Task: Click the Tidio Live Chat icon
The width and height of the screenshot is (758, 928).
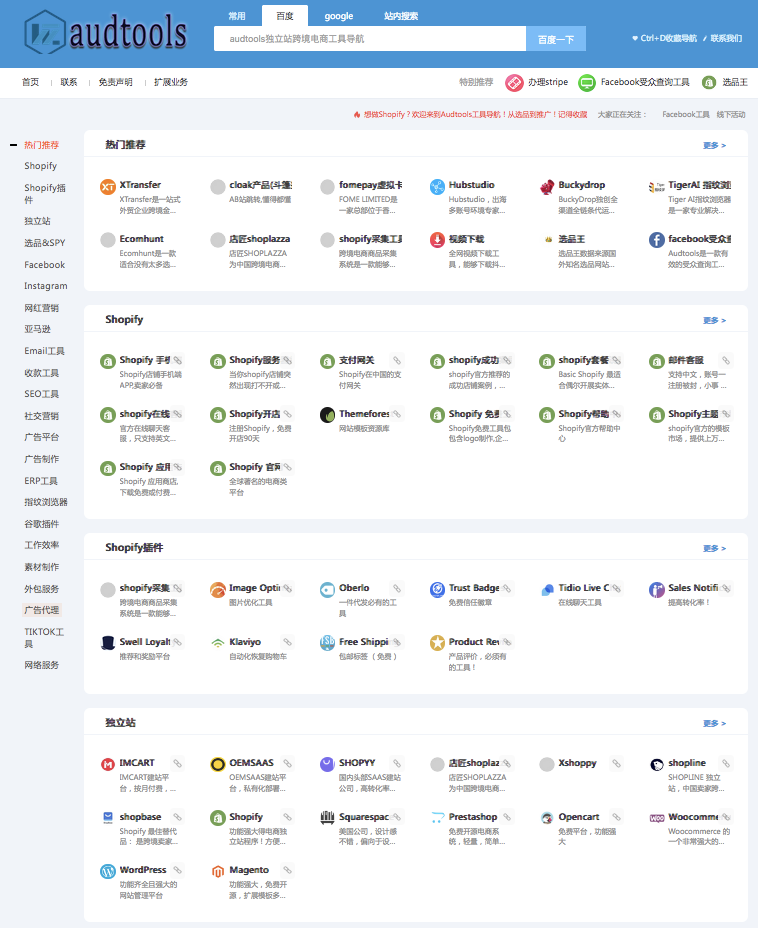Action: (x=547, y=589)
